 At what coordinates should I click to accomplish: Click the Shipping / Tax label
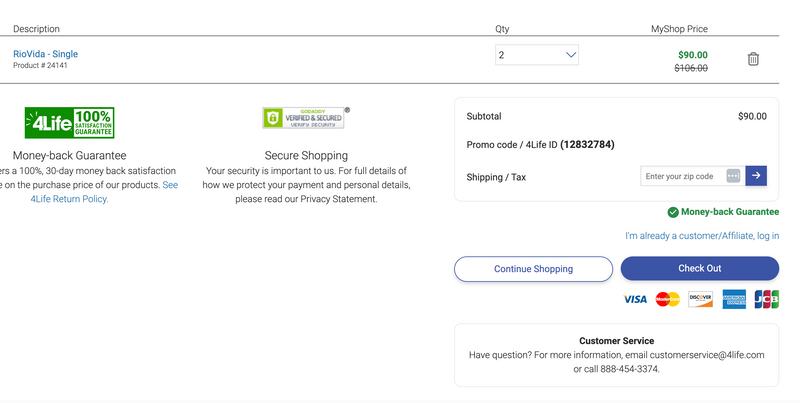(496, 177)
